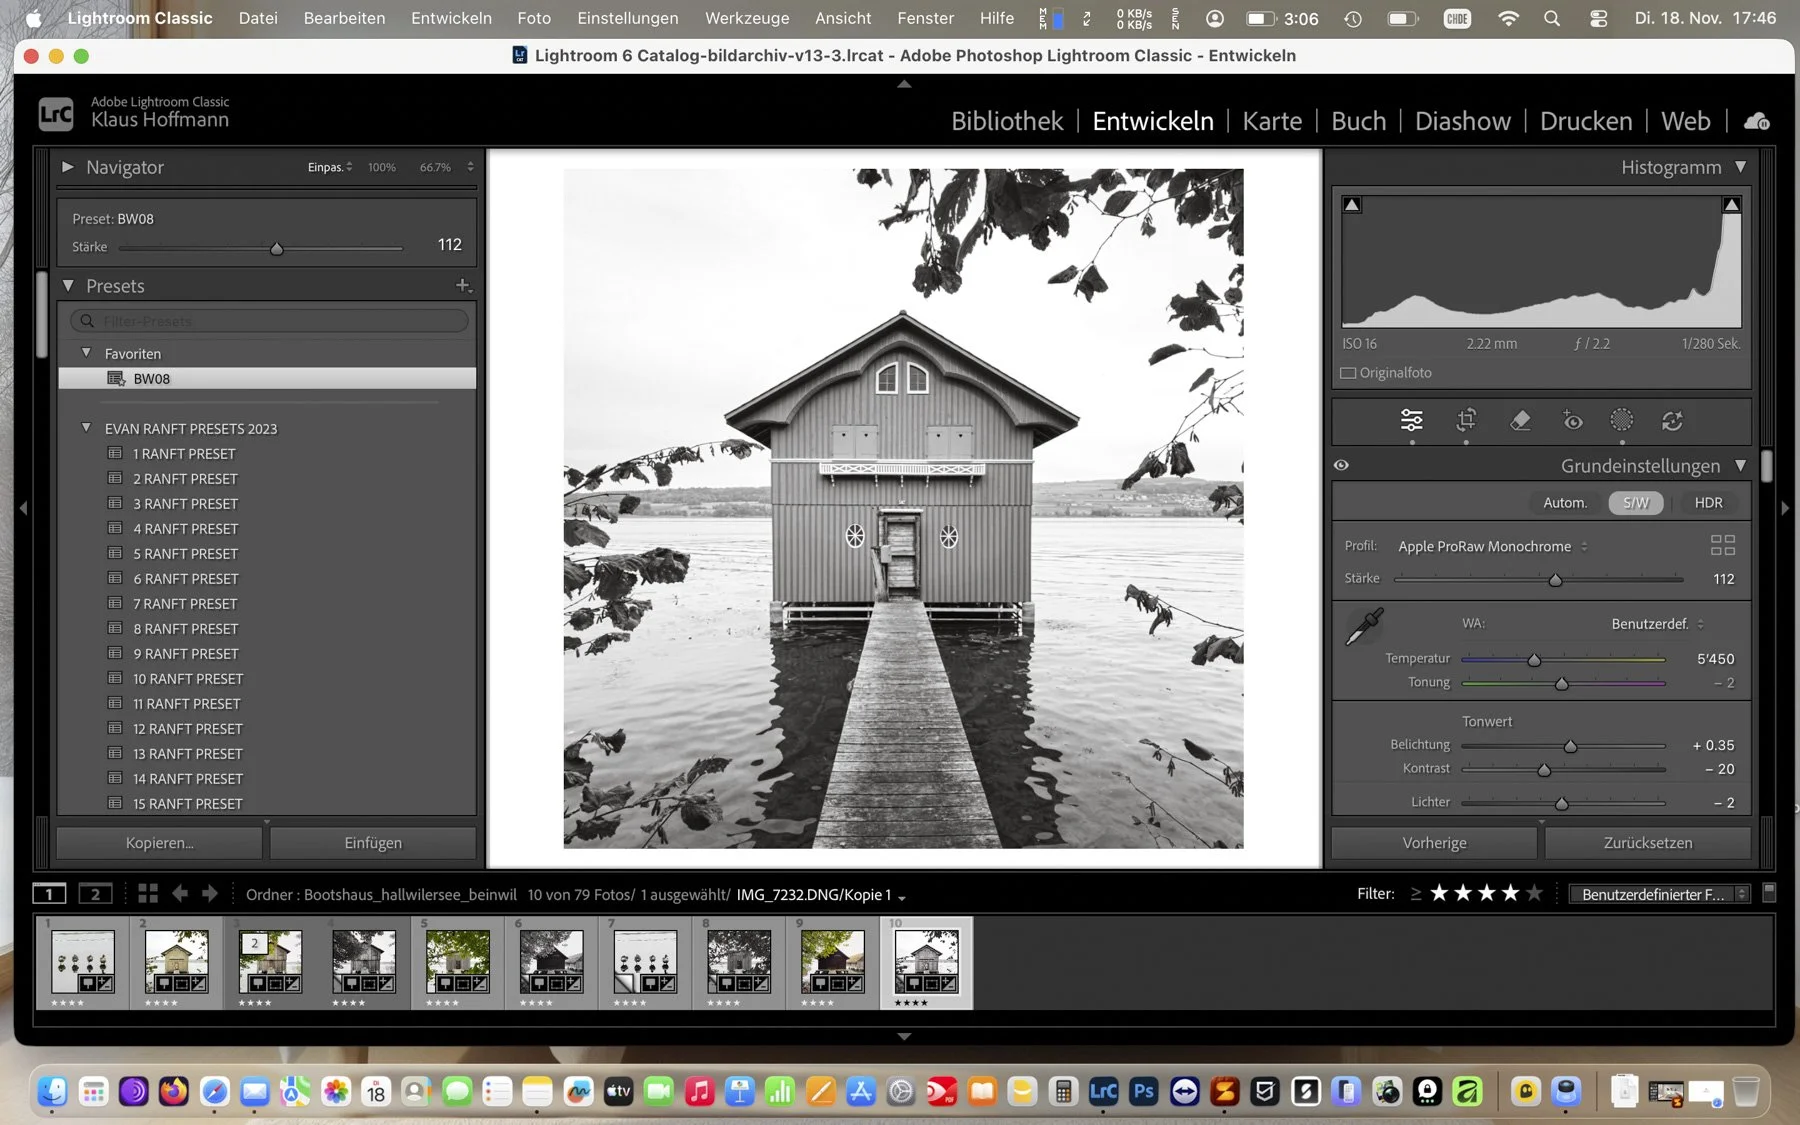Switch to the Diashow module
The width and height of the screenshot is (1800, 1125).
tap(1462, 121)
